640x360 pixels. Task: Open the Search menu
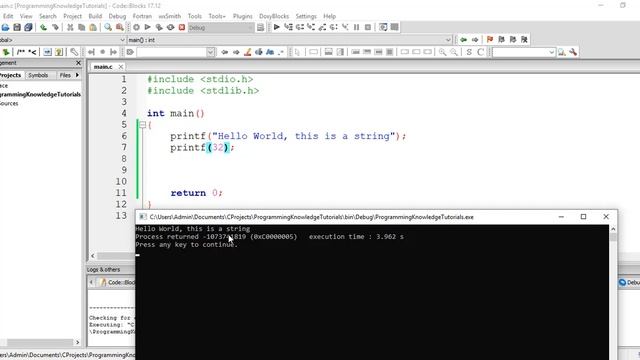[x=48, y=16]
